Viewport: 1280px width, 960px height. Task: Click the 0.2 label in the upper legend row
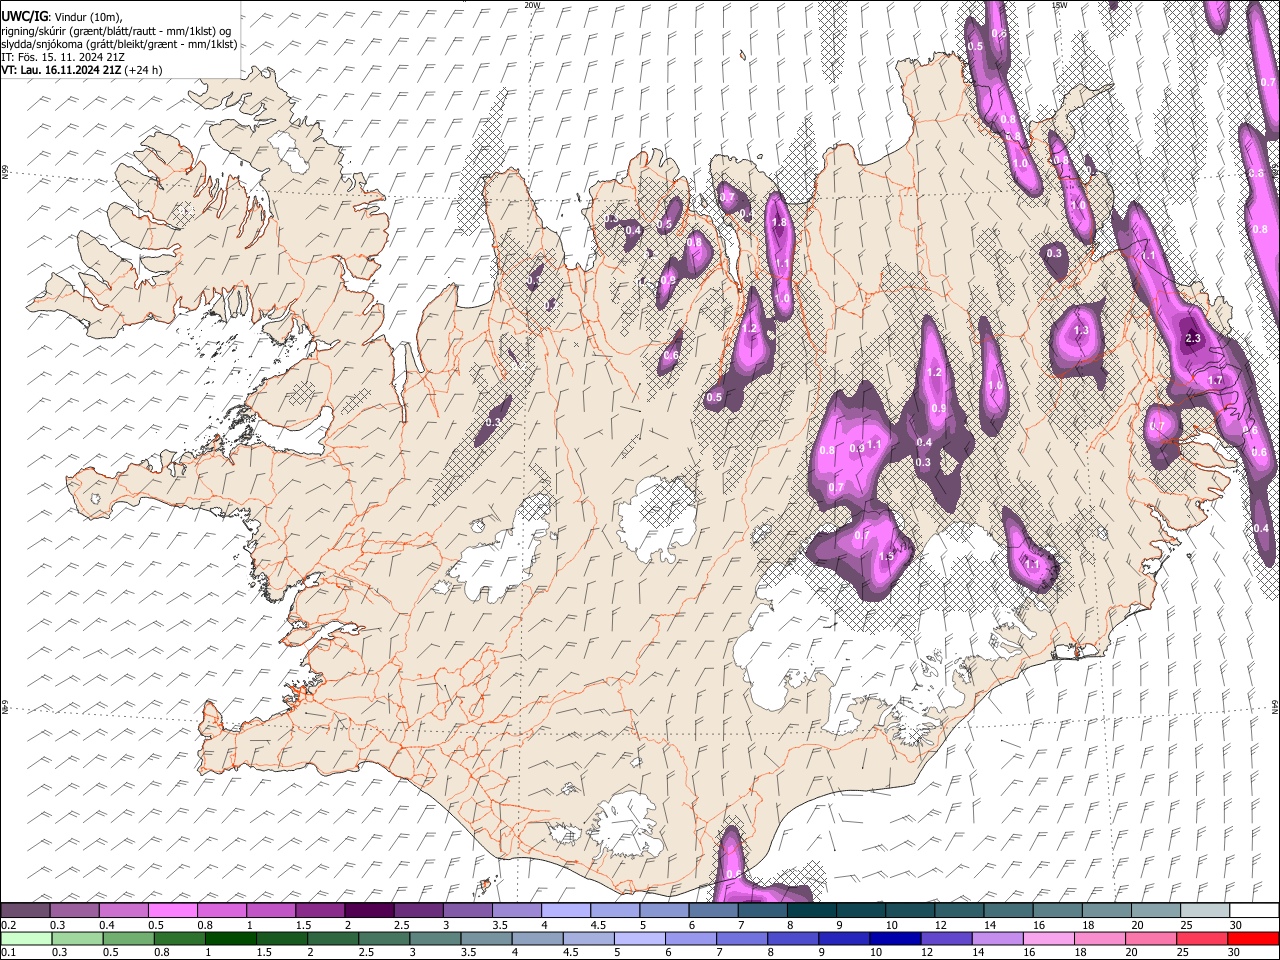point(8,925)
